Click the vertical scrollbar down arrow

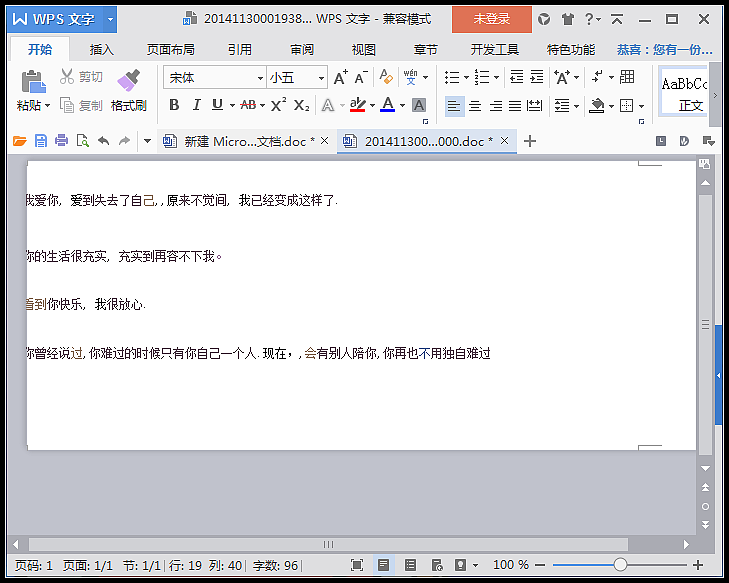(705, 468)
